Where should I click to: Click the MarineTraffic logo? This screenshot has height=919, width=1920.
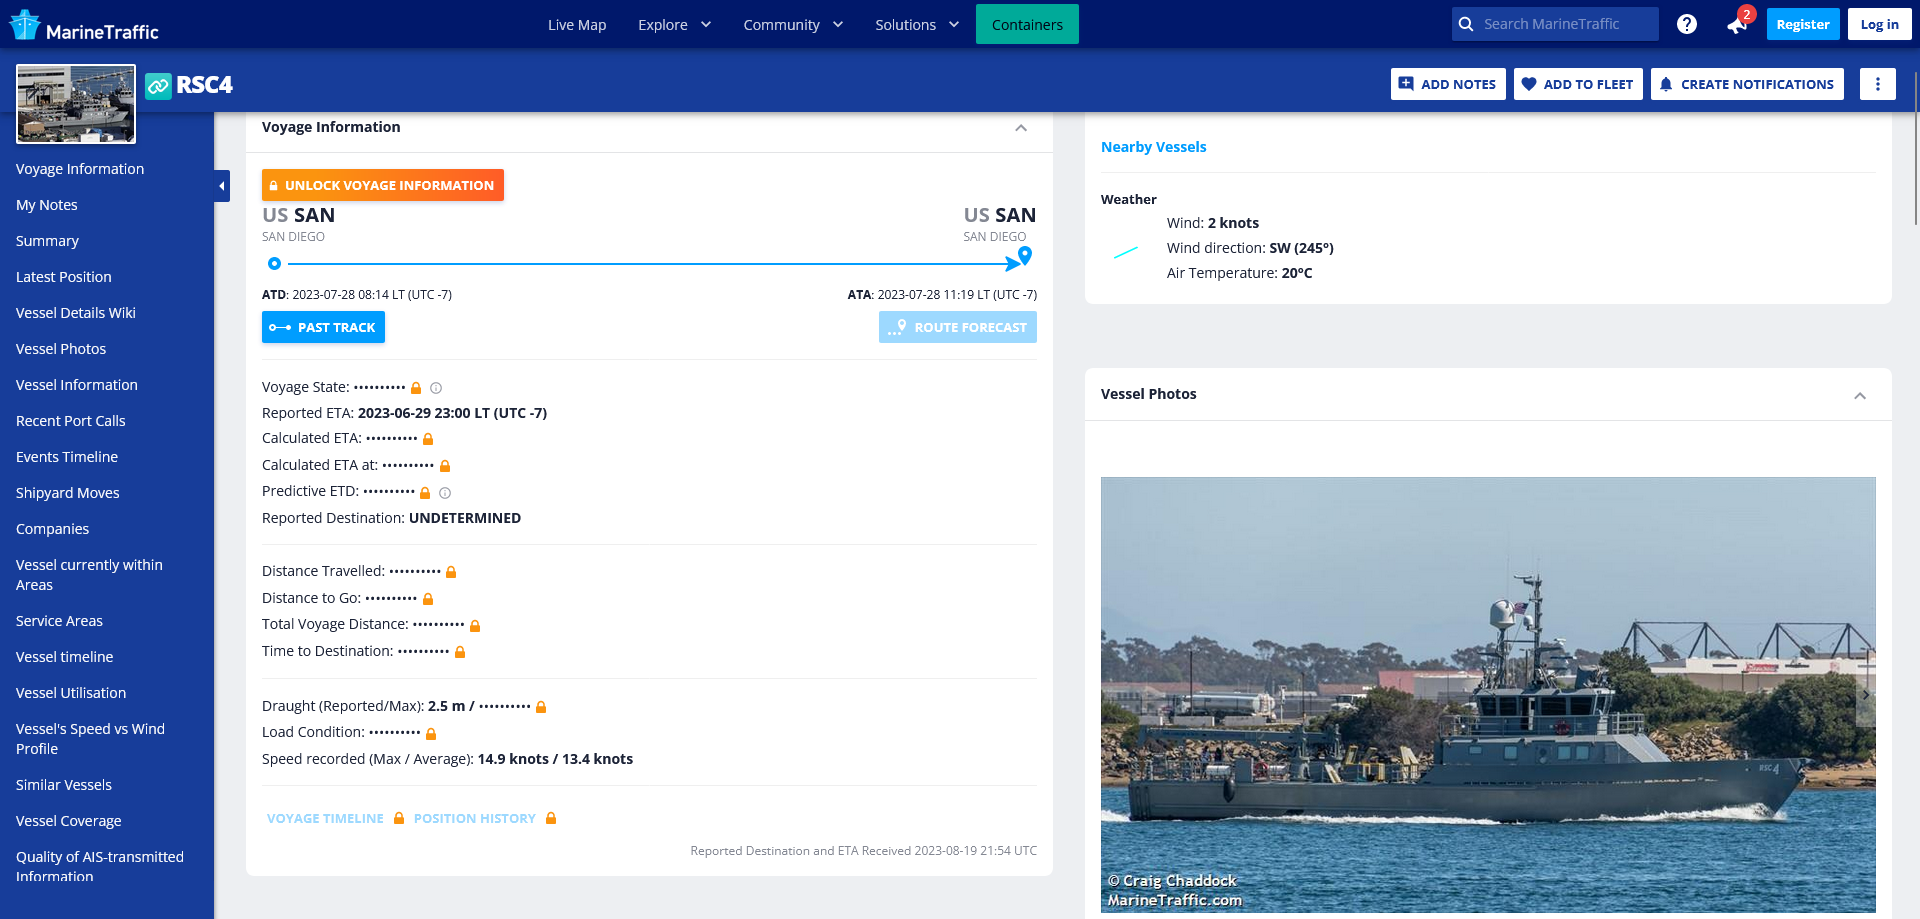tap(84, 25)
